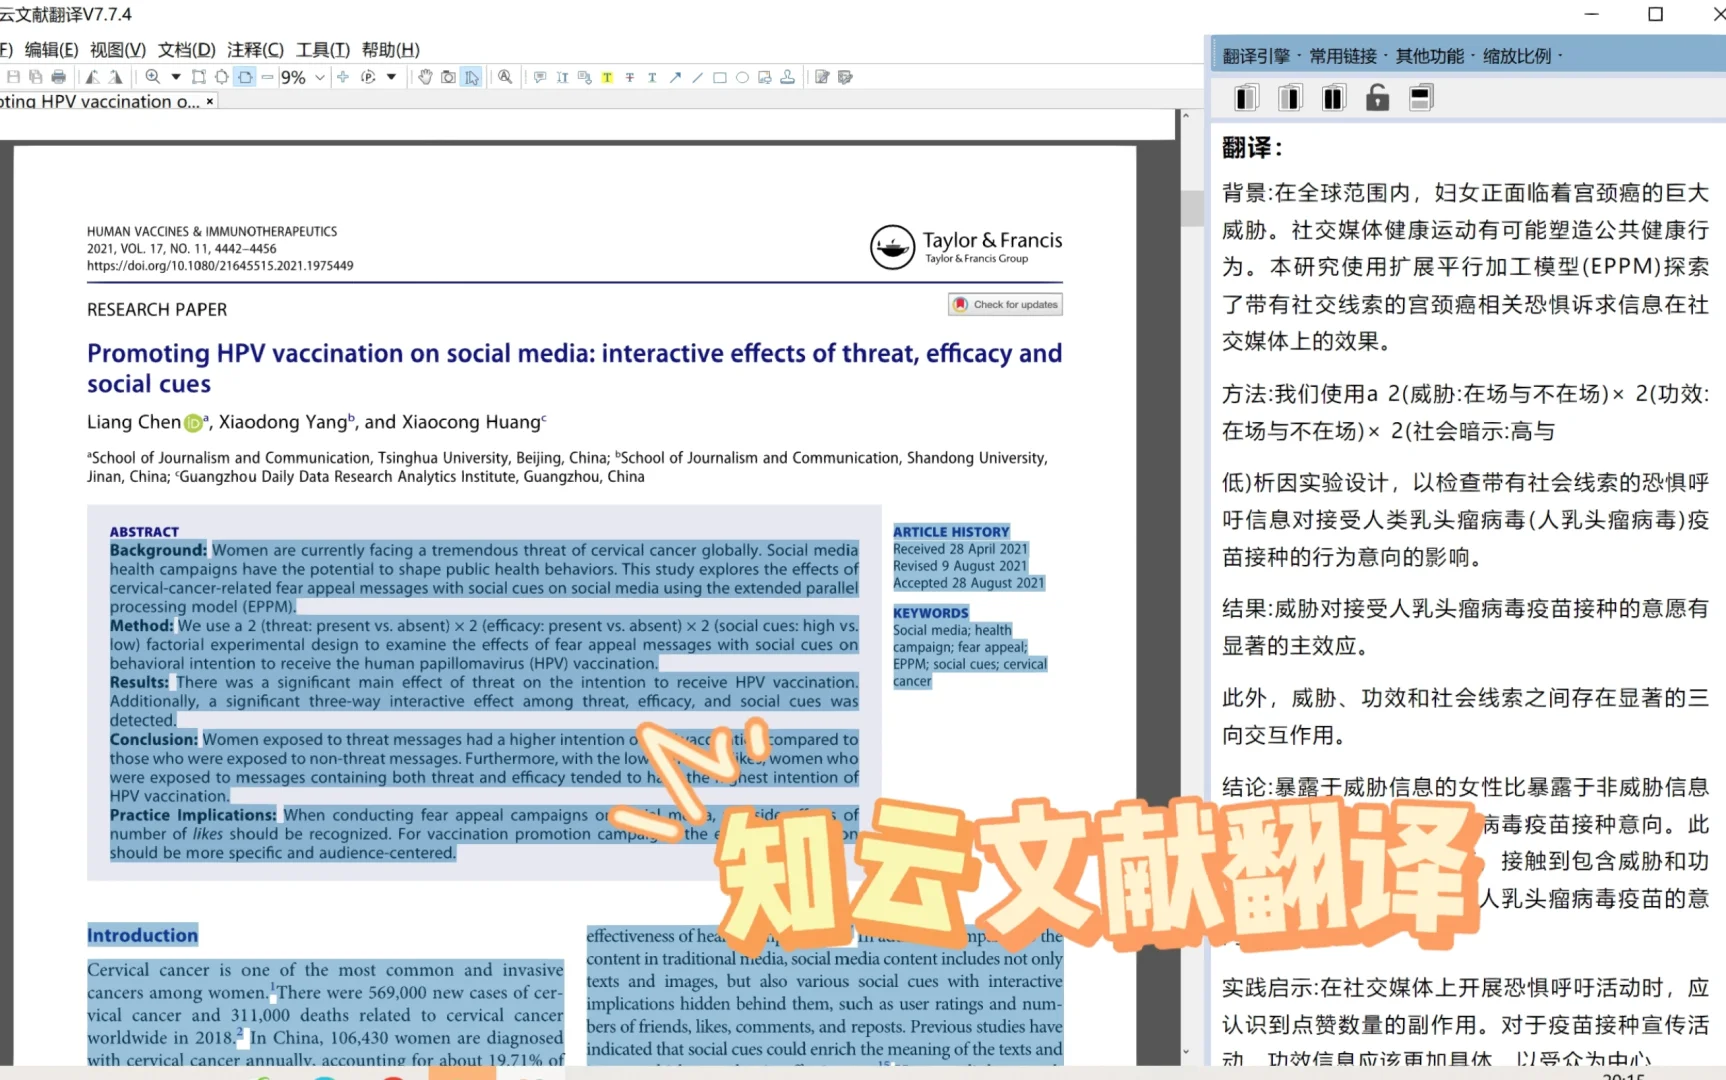The height and width of the screenshot is (1080, 1726).
Task: Toggle the Fit Width view icon
Action: (245, 77)
